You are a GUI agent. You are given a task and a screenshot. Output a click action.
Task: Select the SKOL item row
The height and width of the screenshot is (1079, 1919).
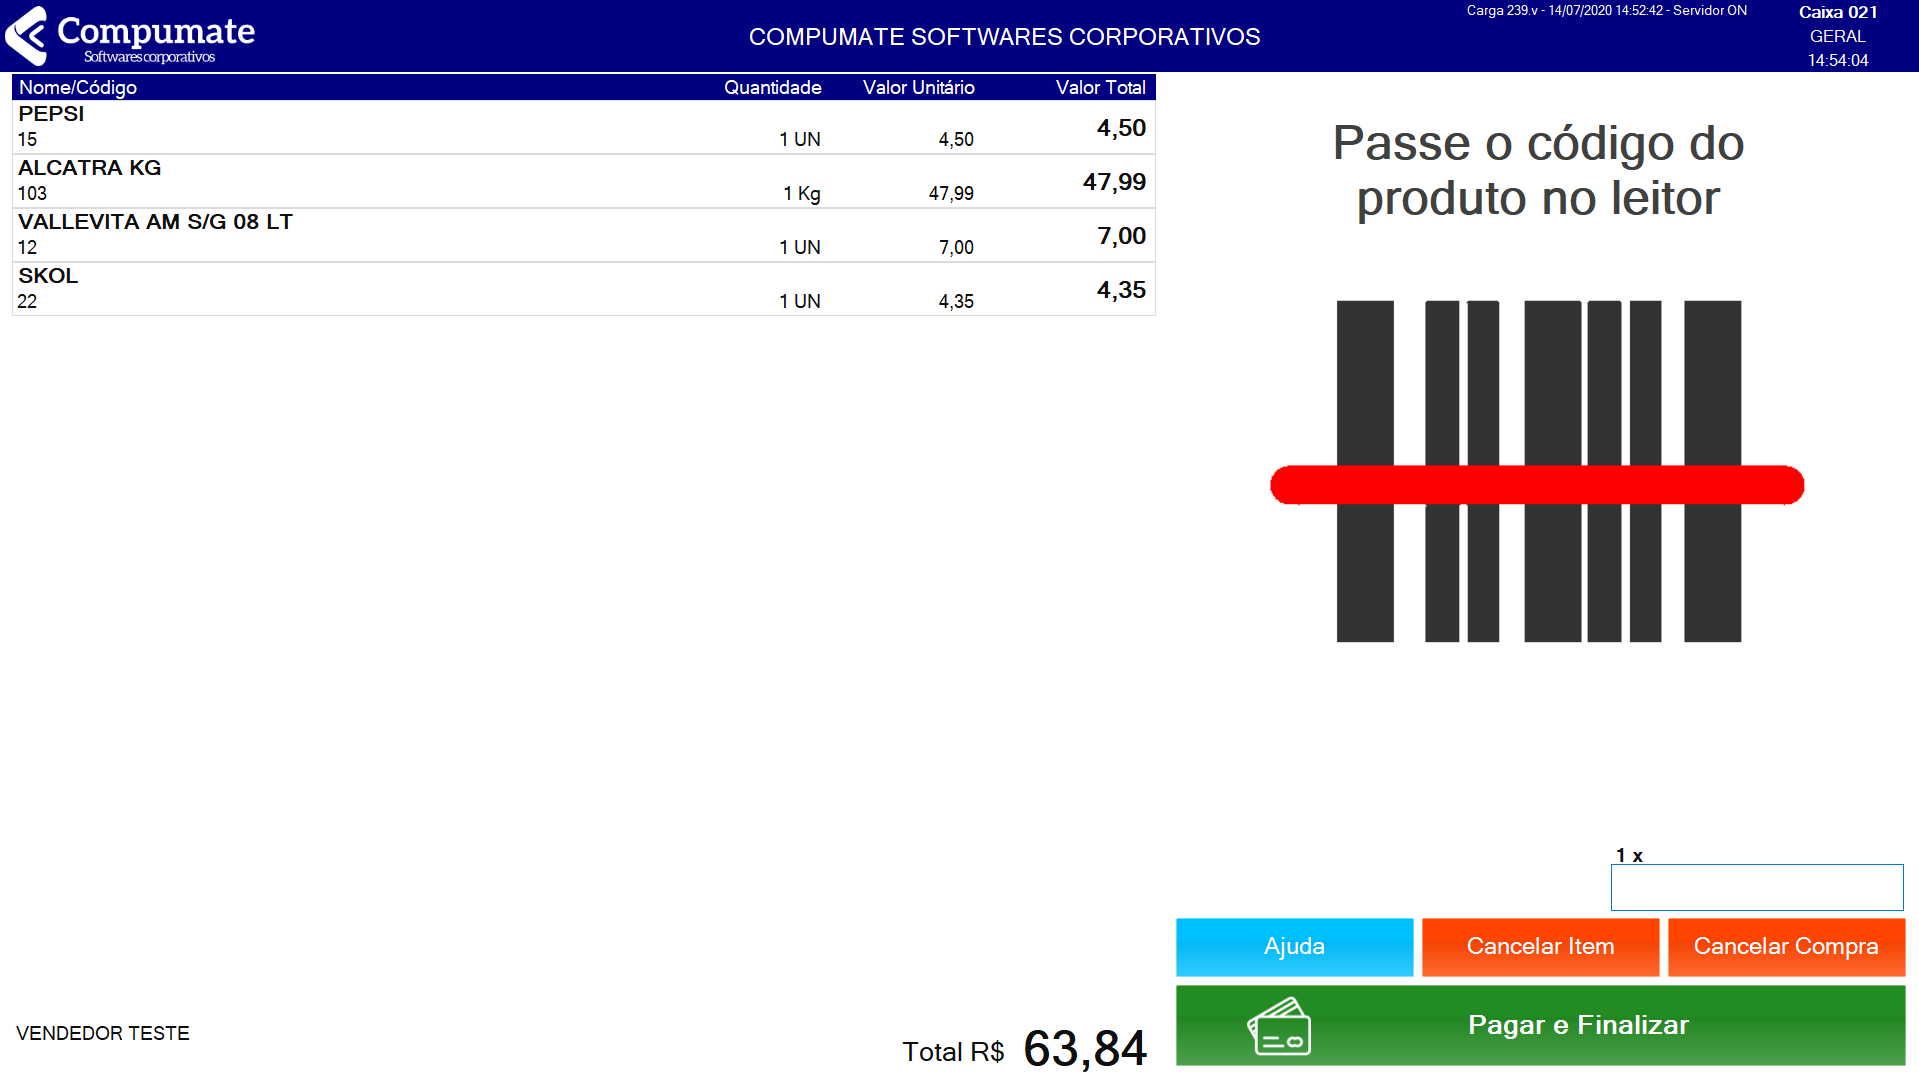tap(584, 289)
